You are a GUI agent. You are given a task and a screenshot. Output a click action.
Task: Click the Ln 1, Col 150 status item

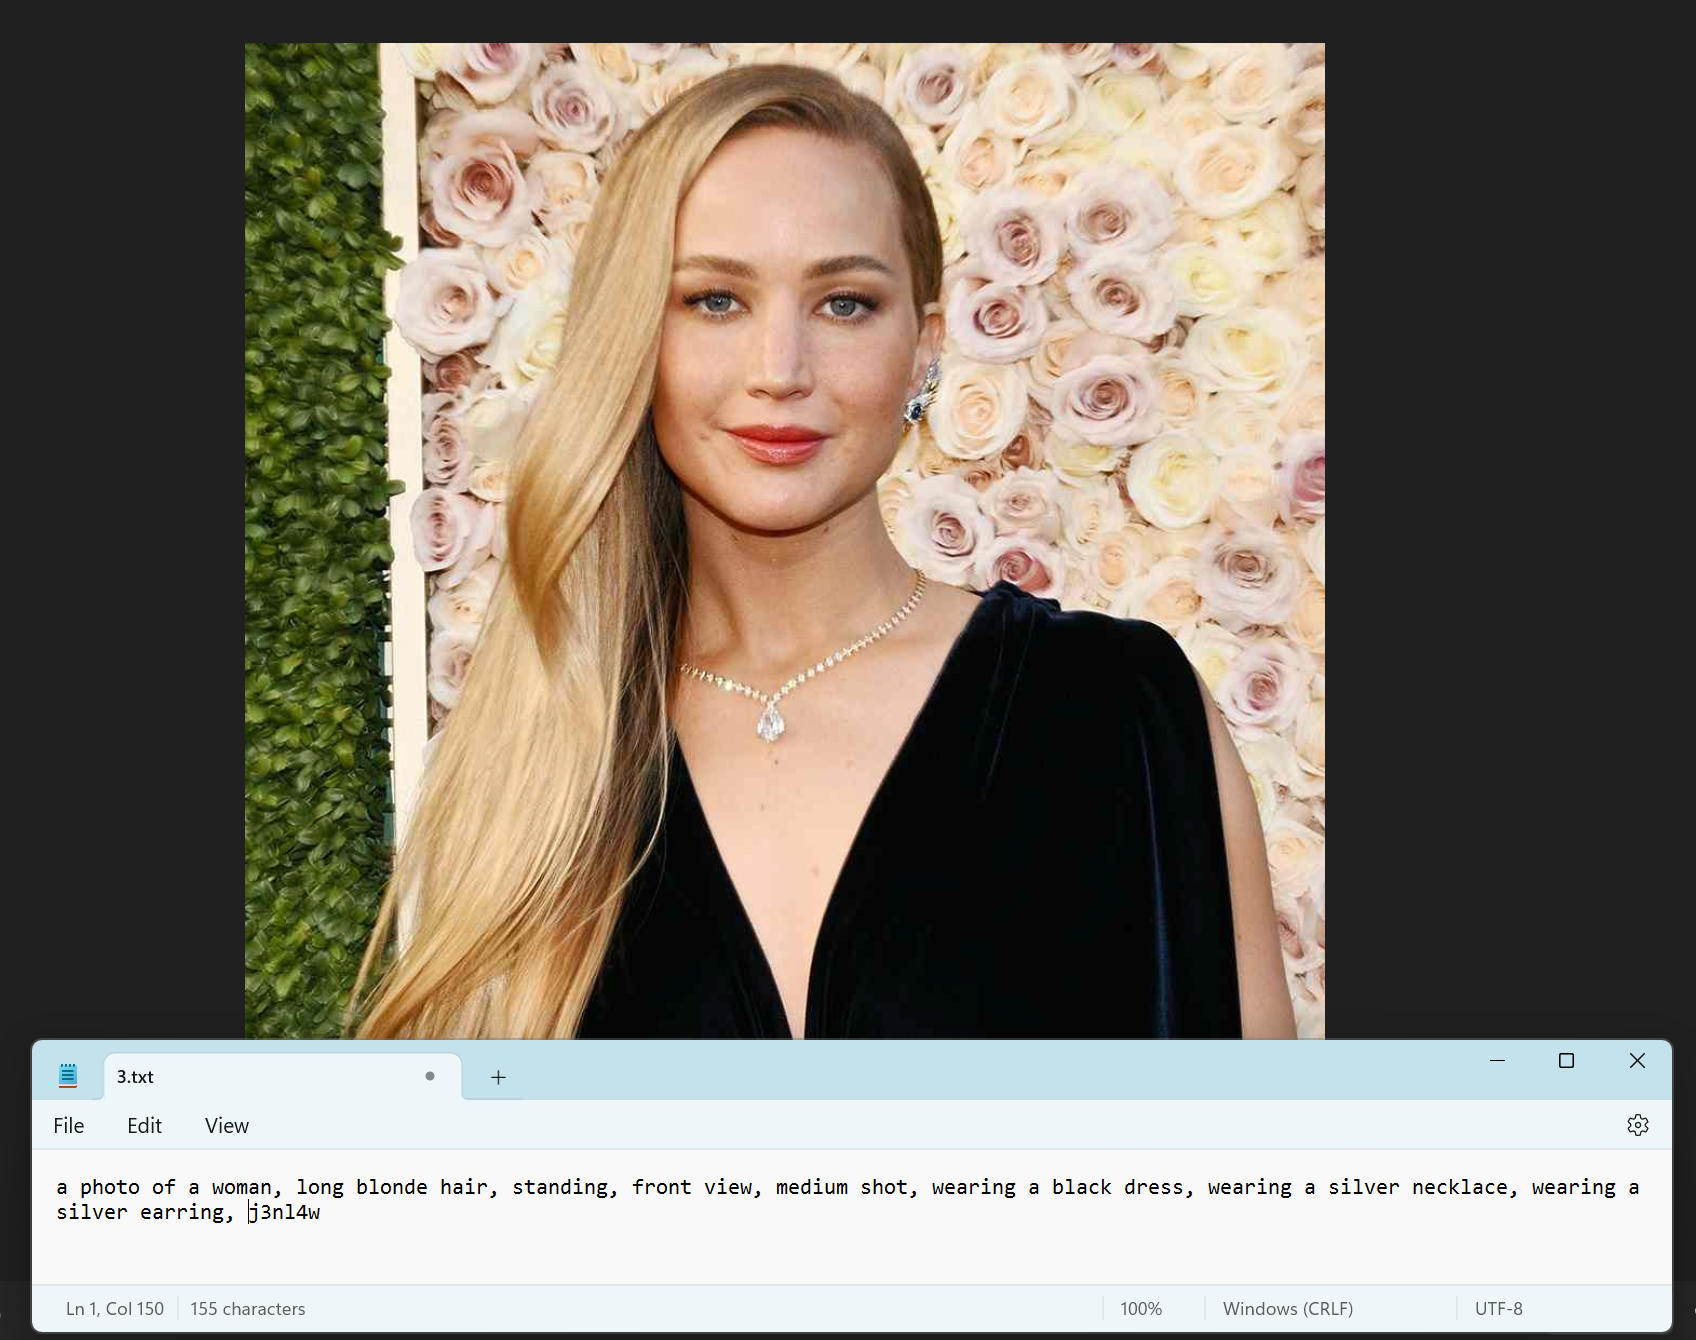[x=114, y=1308]
